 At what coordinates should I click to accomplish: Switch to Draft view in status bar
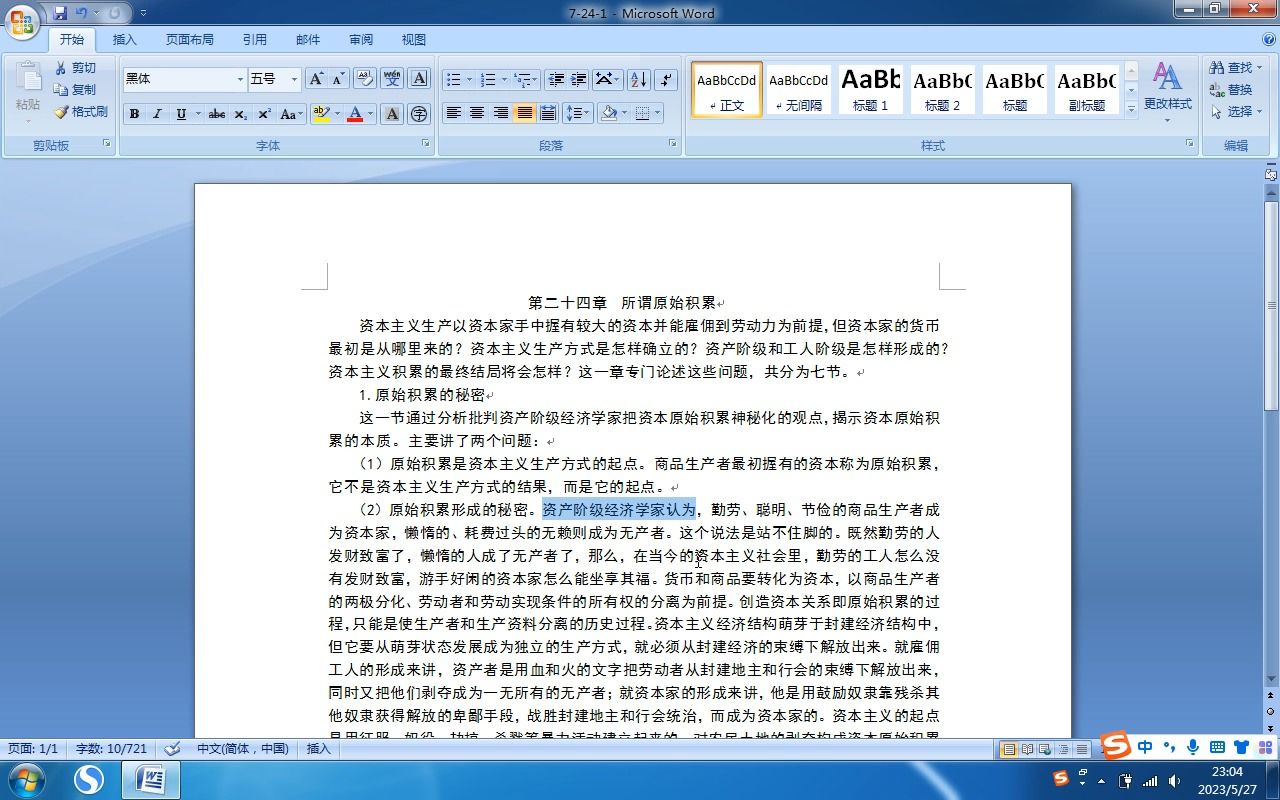pyautogui.click(x=1081, y=749)
